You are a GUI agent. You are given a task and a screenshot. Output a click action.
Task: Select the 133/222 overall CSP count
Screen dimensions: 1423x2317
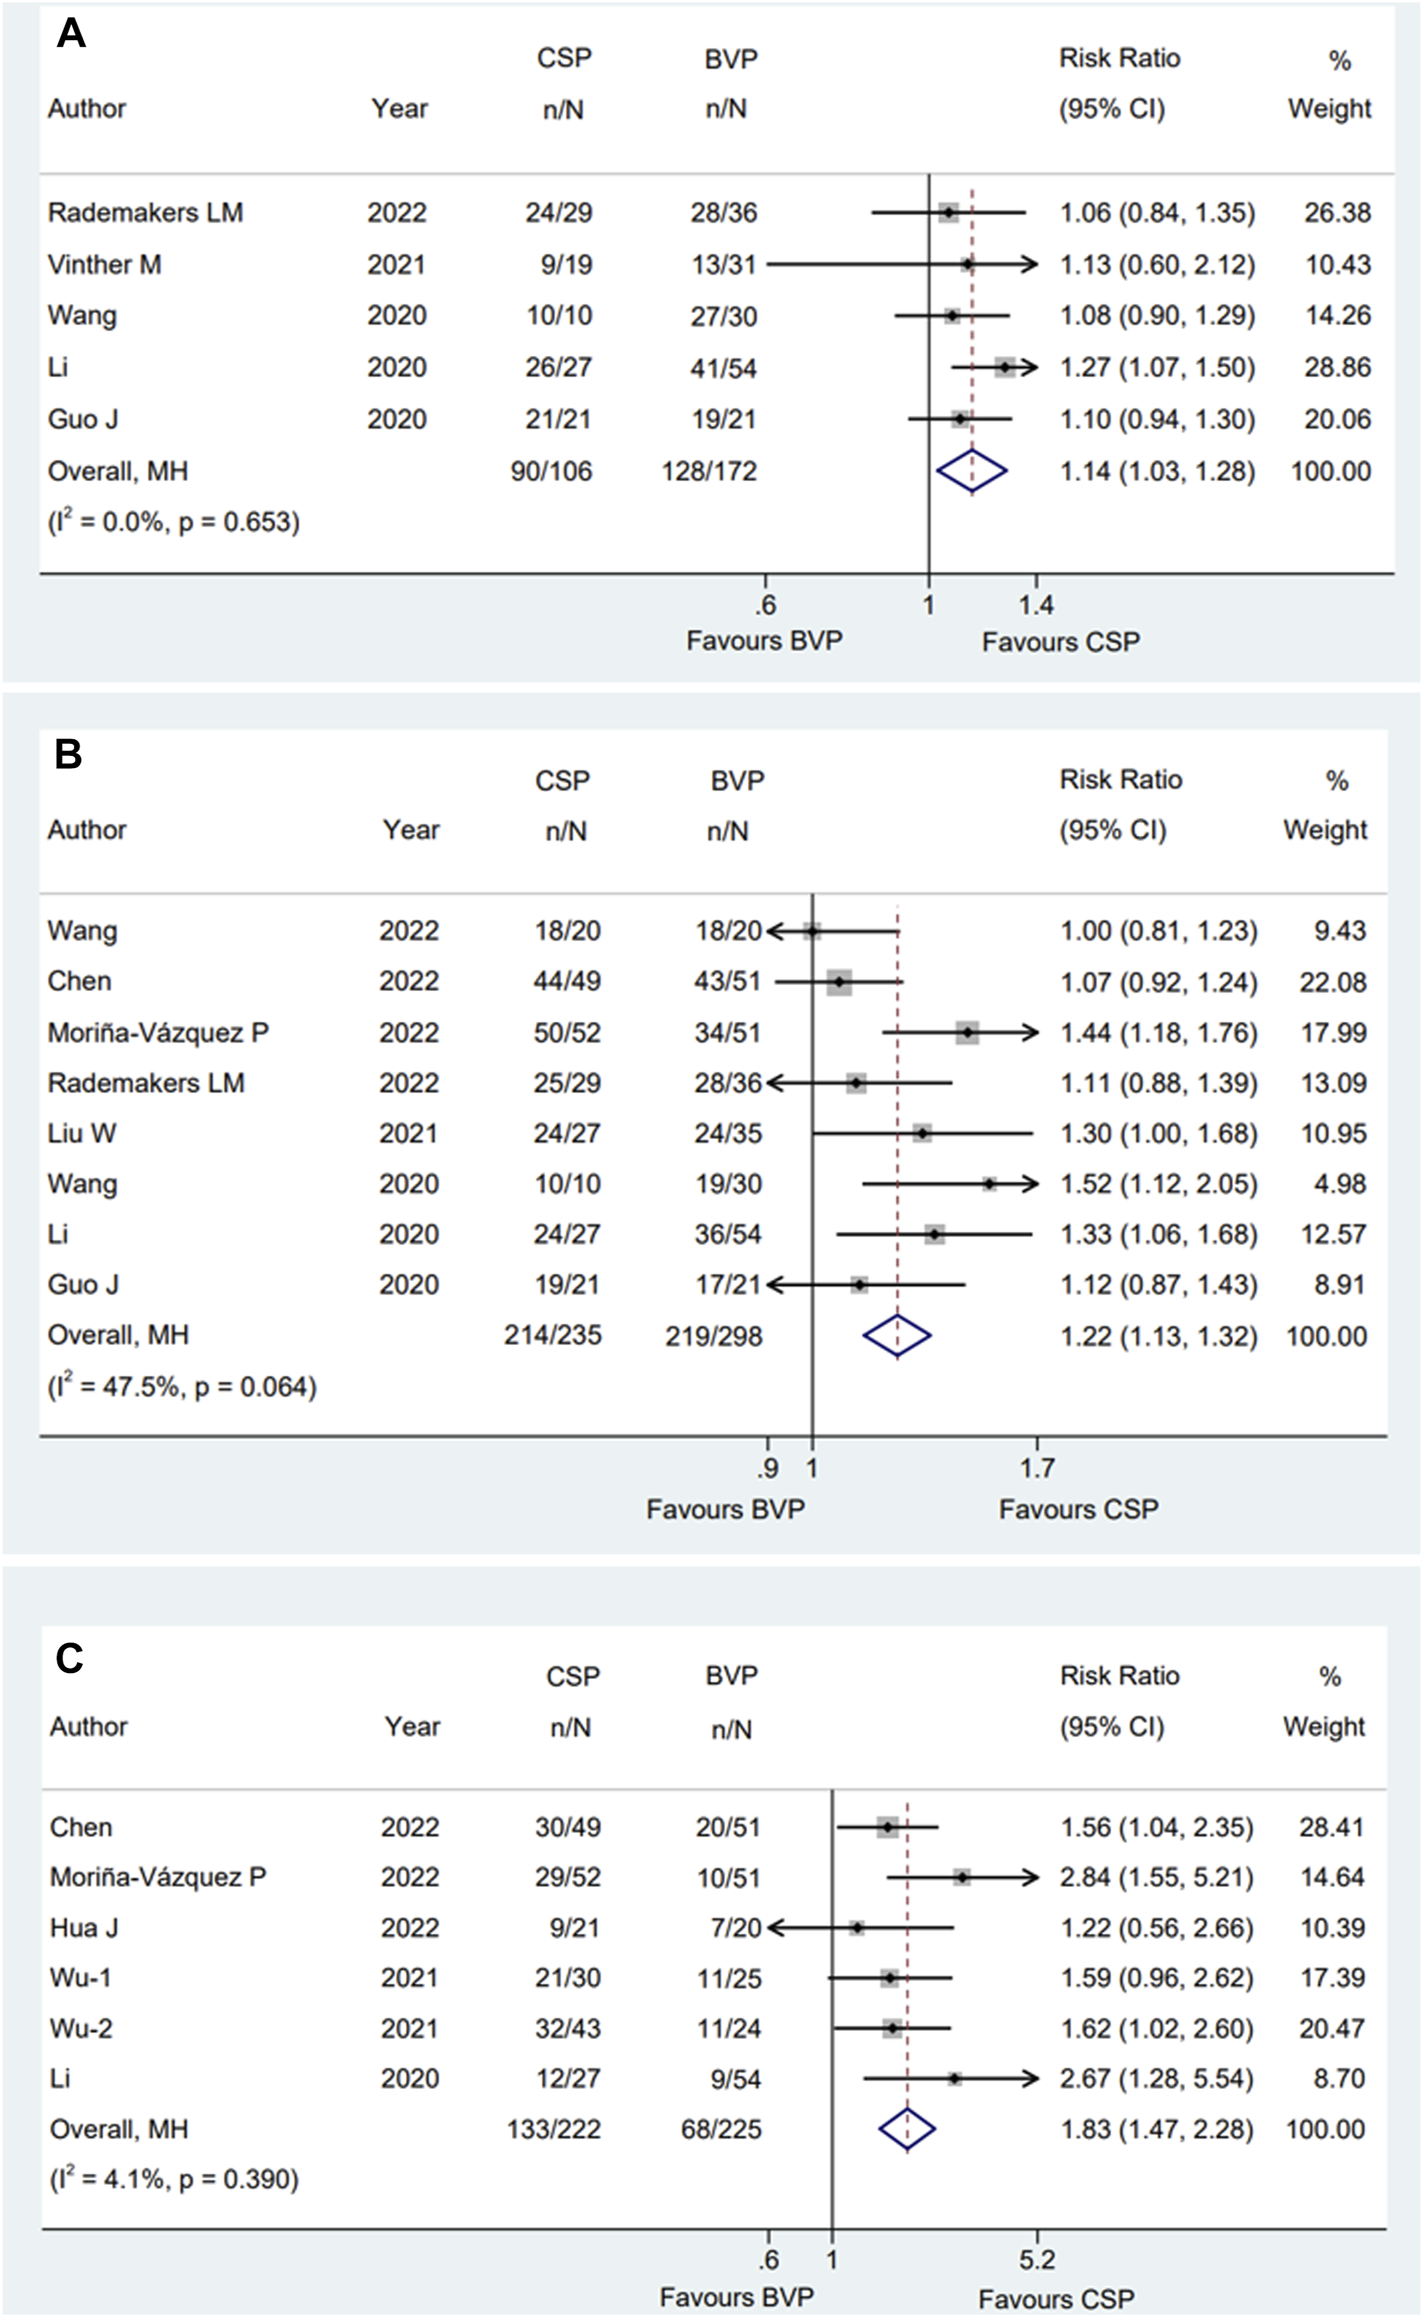tap(553, 2129)
